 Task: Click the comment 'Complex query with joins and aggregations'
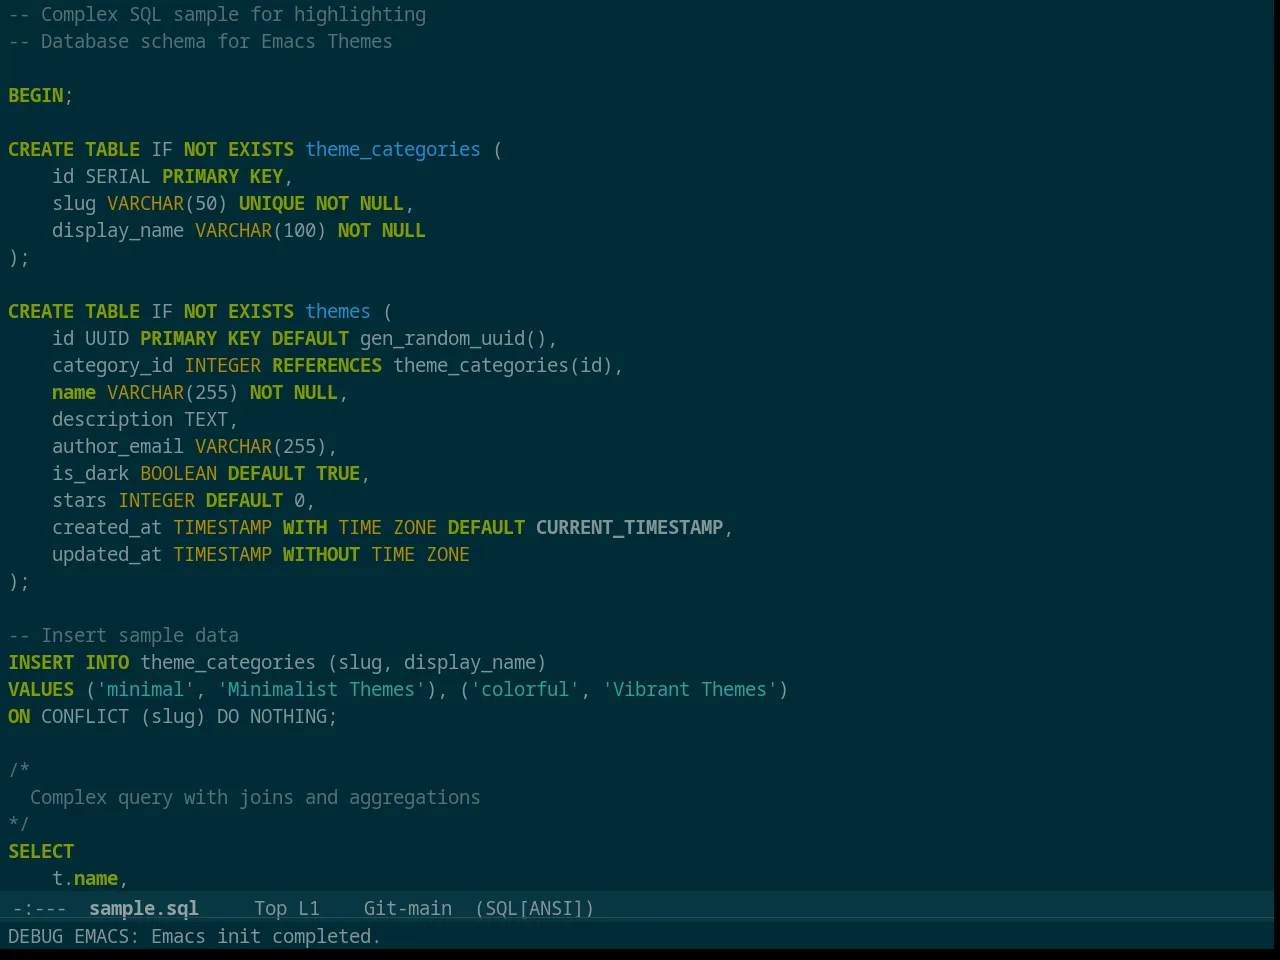(x=255, y=797)
